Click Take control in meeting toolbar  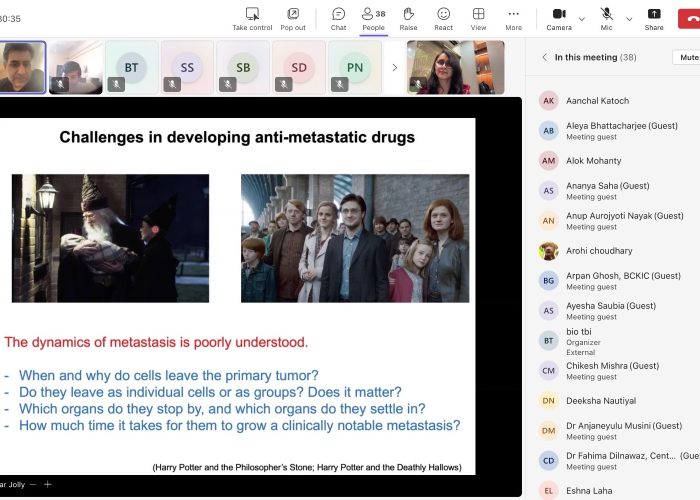click(252, 19)
